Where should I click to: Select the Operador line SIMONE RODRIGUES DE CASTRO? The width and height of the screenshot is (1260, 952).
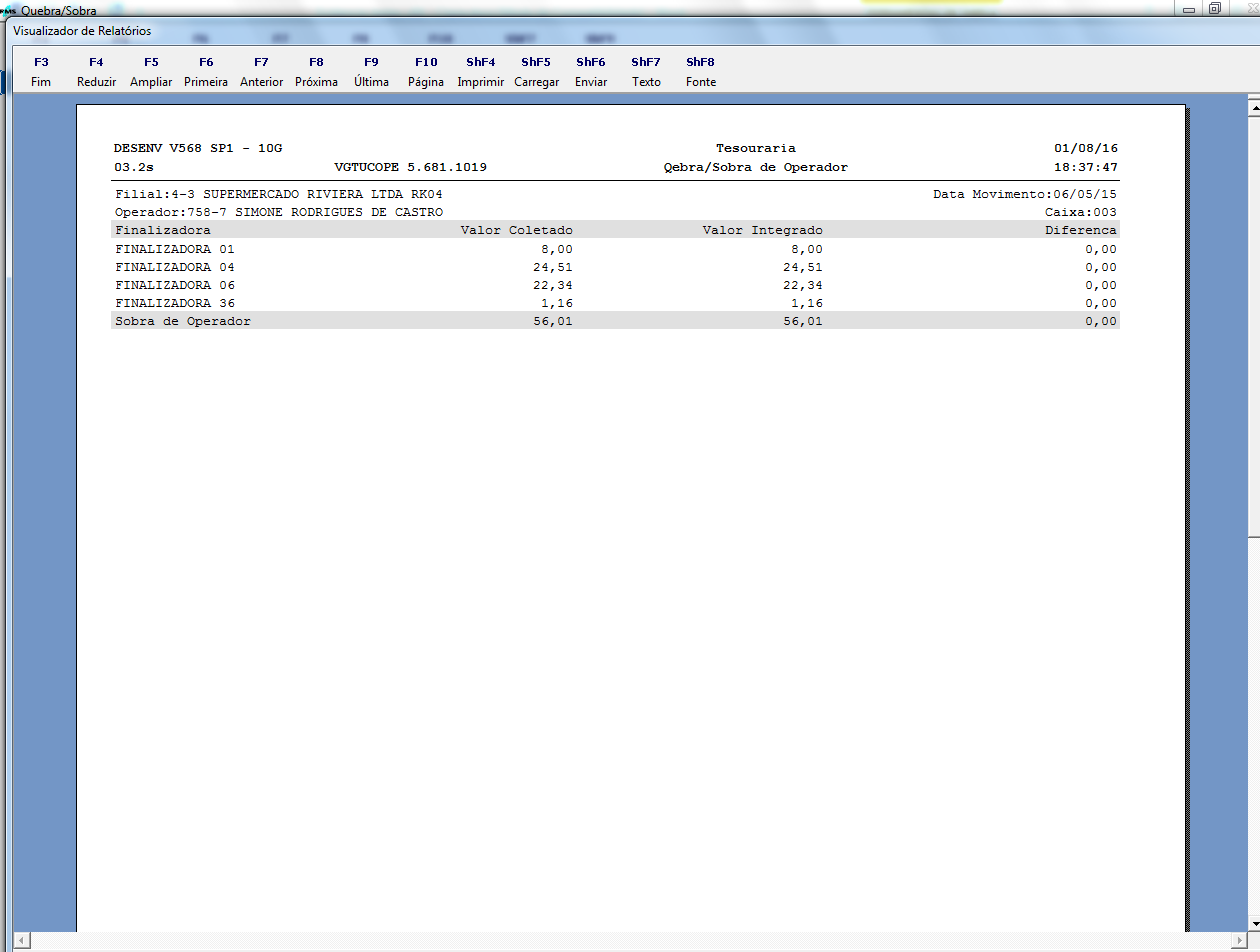coord(279,212)
